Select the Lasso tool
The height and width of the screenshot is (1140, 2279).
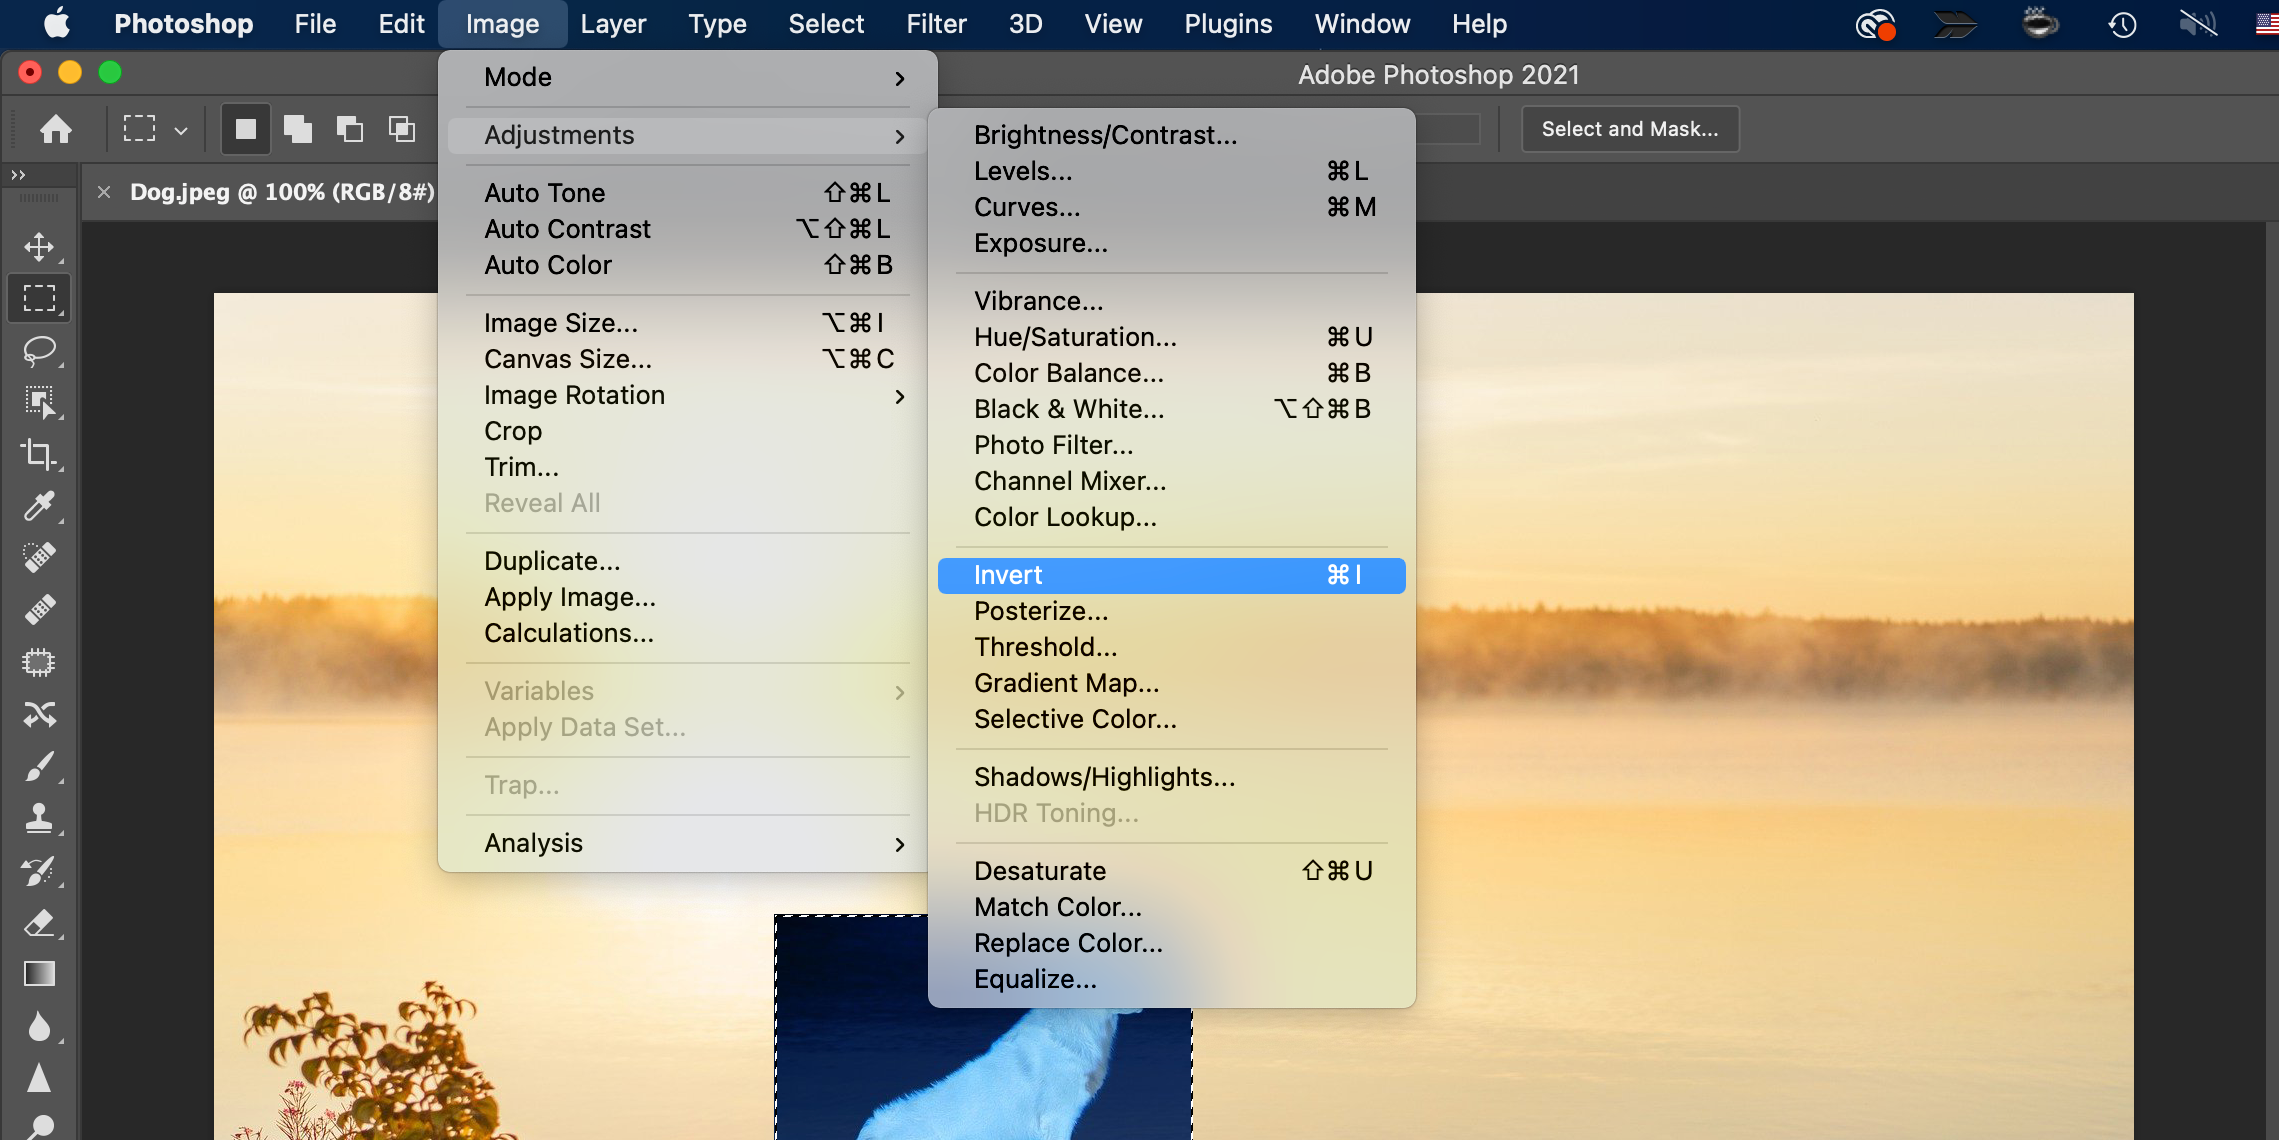40,351
